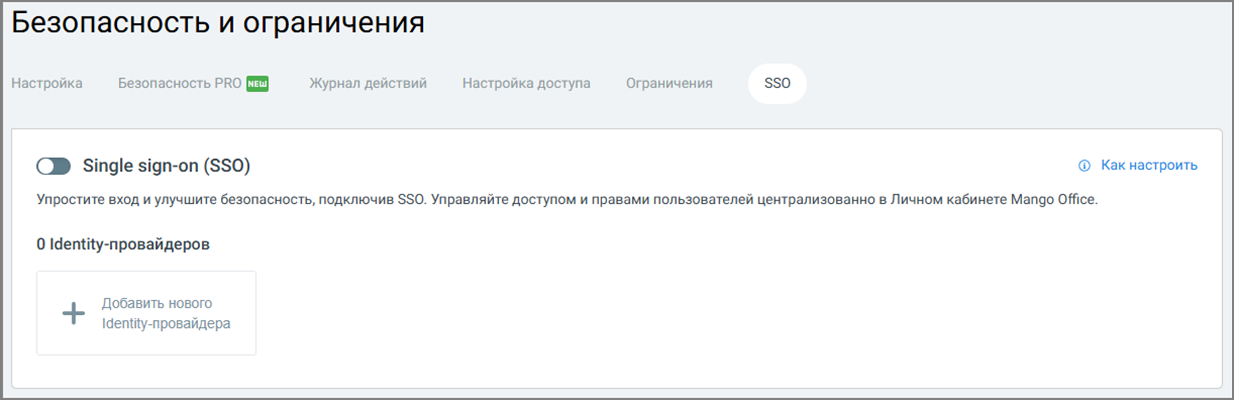Click the Безопасность и ограничения page title

[218, 23]
